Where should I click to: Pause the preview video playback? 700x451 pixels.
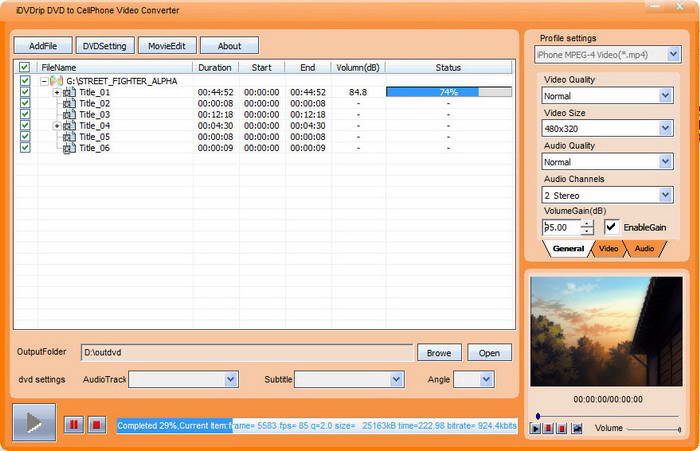click(548, 429)
